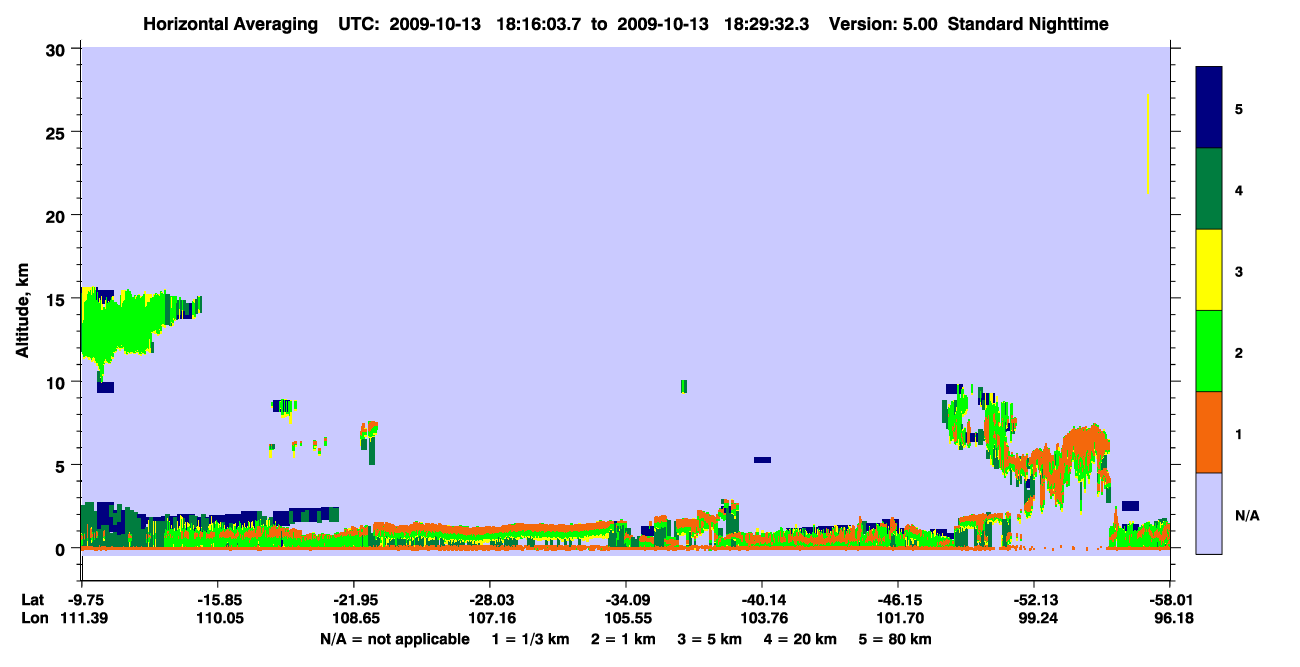Viewport: 1300px width, 667px height.
Task: Click the yellow colorbar segment labeled 3
Action: (1209, 270)
